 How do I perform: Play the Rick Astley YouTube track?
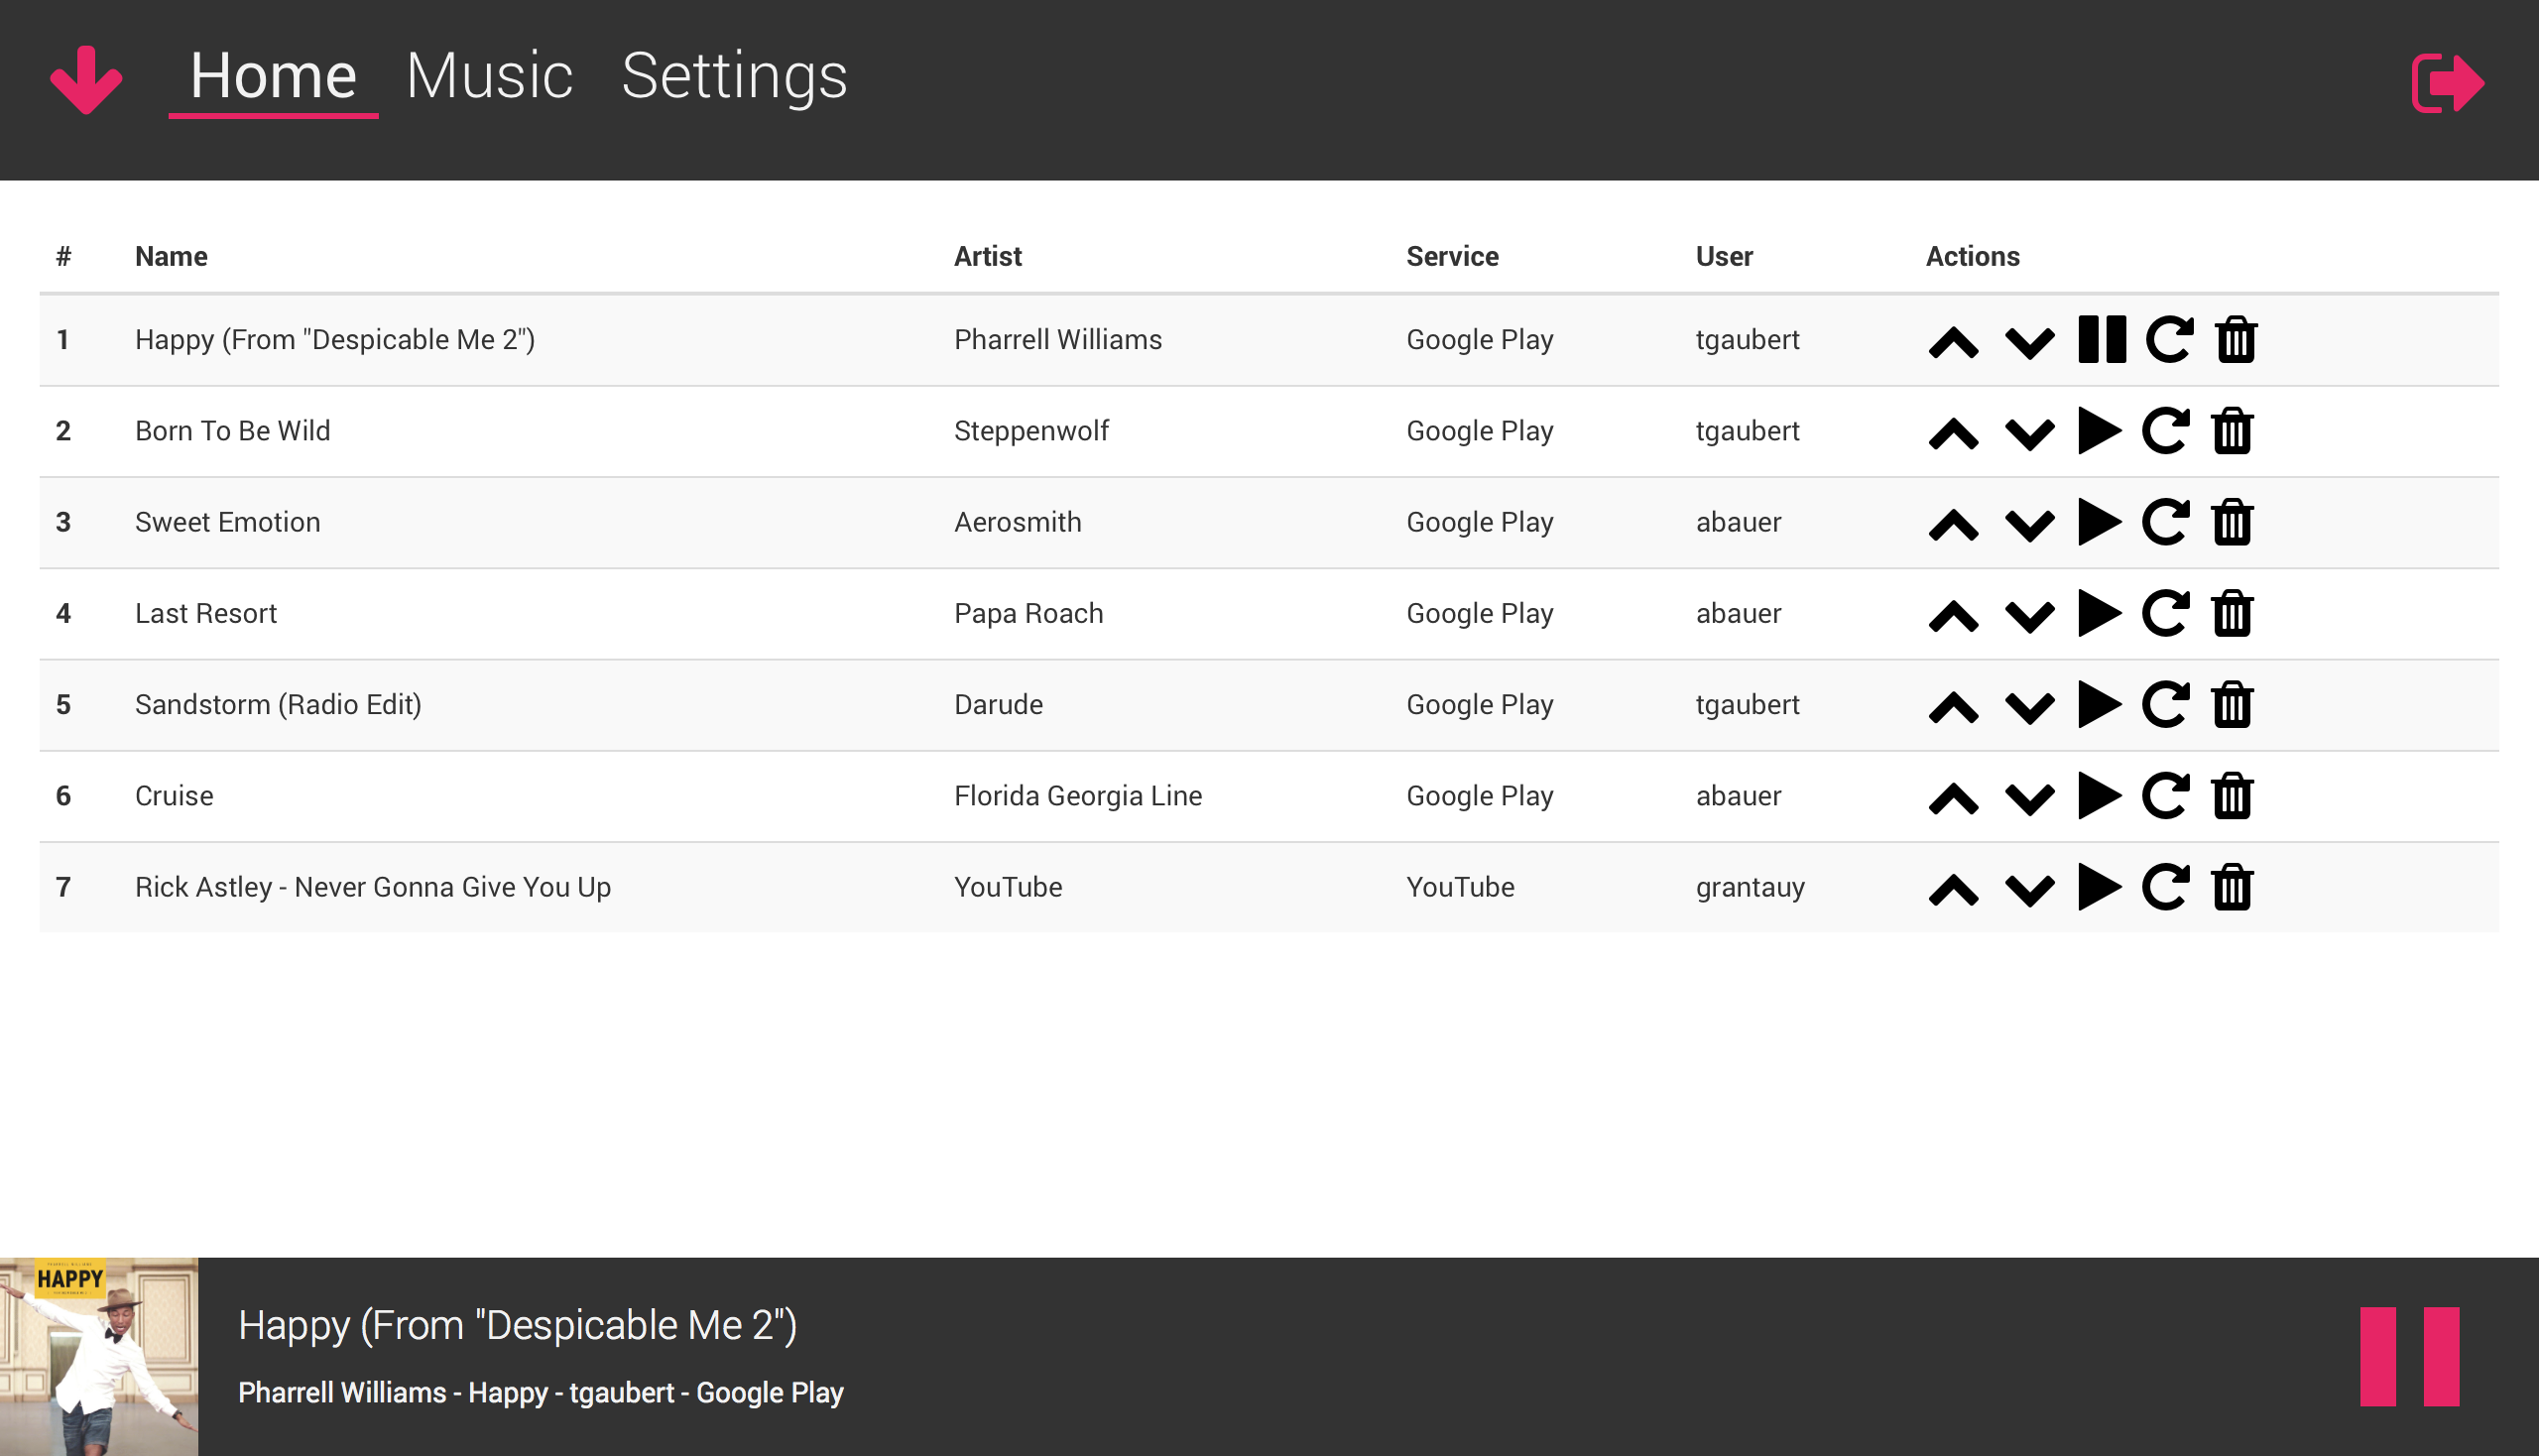coord(2099,887)
